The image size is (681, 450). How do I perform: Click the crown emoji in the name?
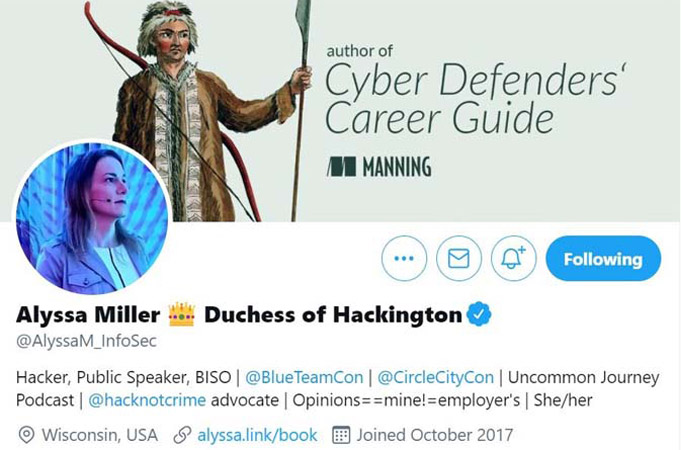tap(182, 315)
